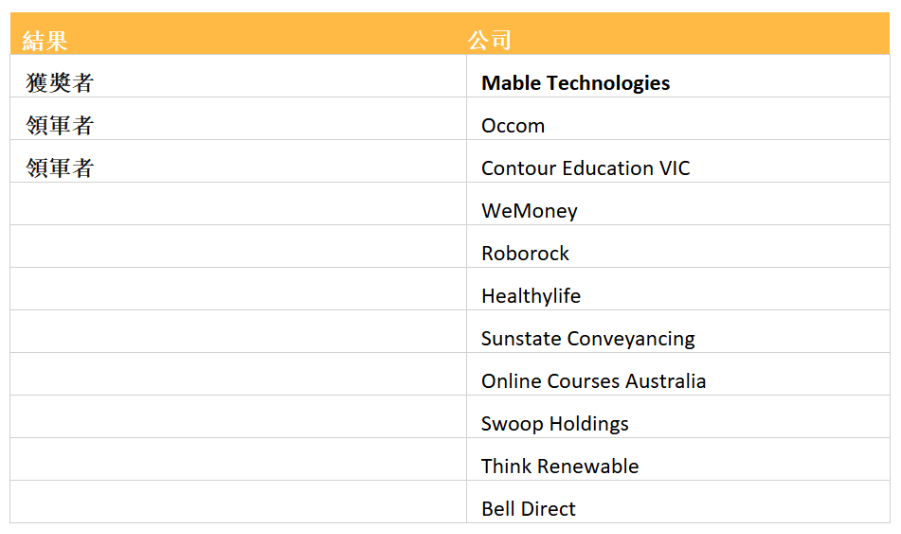Screen dimensions: 901x534
Task: Select the 領軍者 cell beside Occom
Action: click(x=59, y=126)
